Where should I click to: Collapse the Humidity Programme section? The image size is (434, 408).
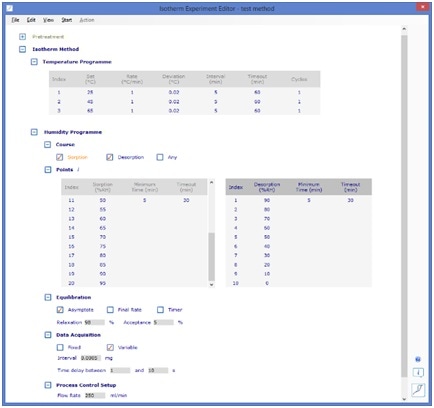(x=34, y=132)
